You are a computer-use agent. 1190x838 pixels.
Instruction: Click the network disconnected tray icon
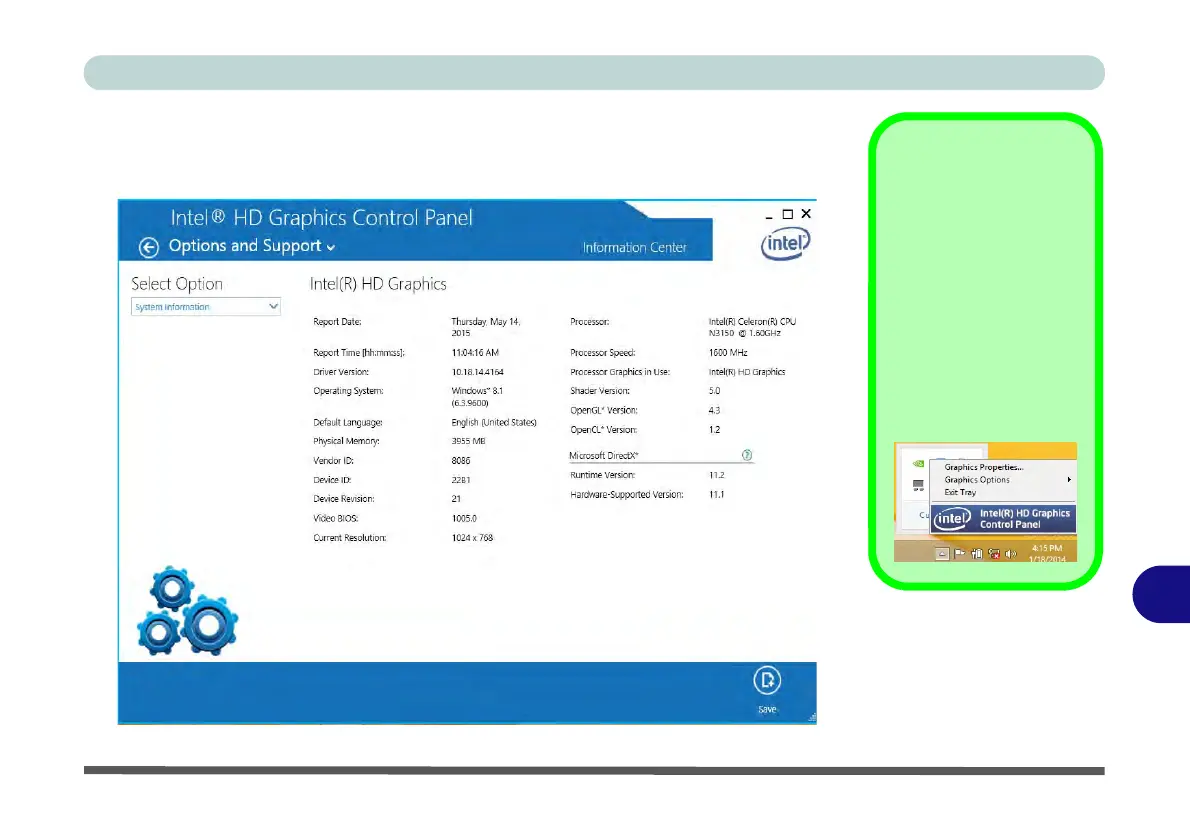click(x=994, y=553)
